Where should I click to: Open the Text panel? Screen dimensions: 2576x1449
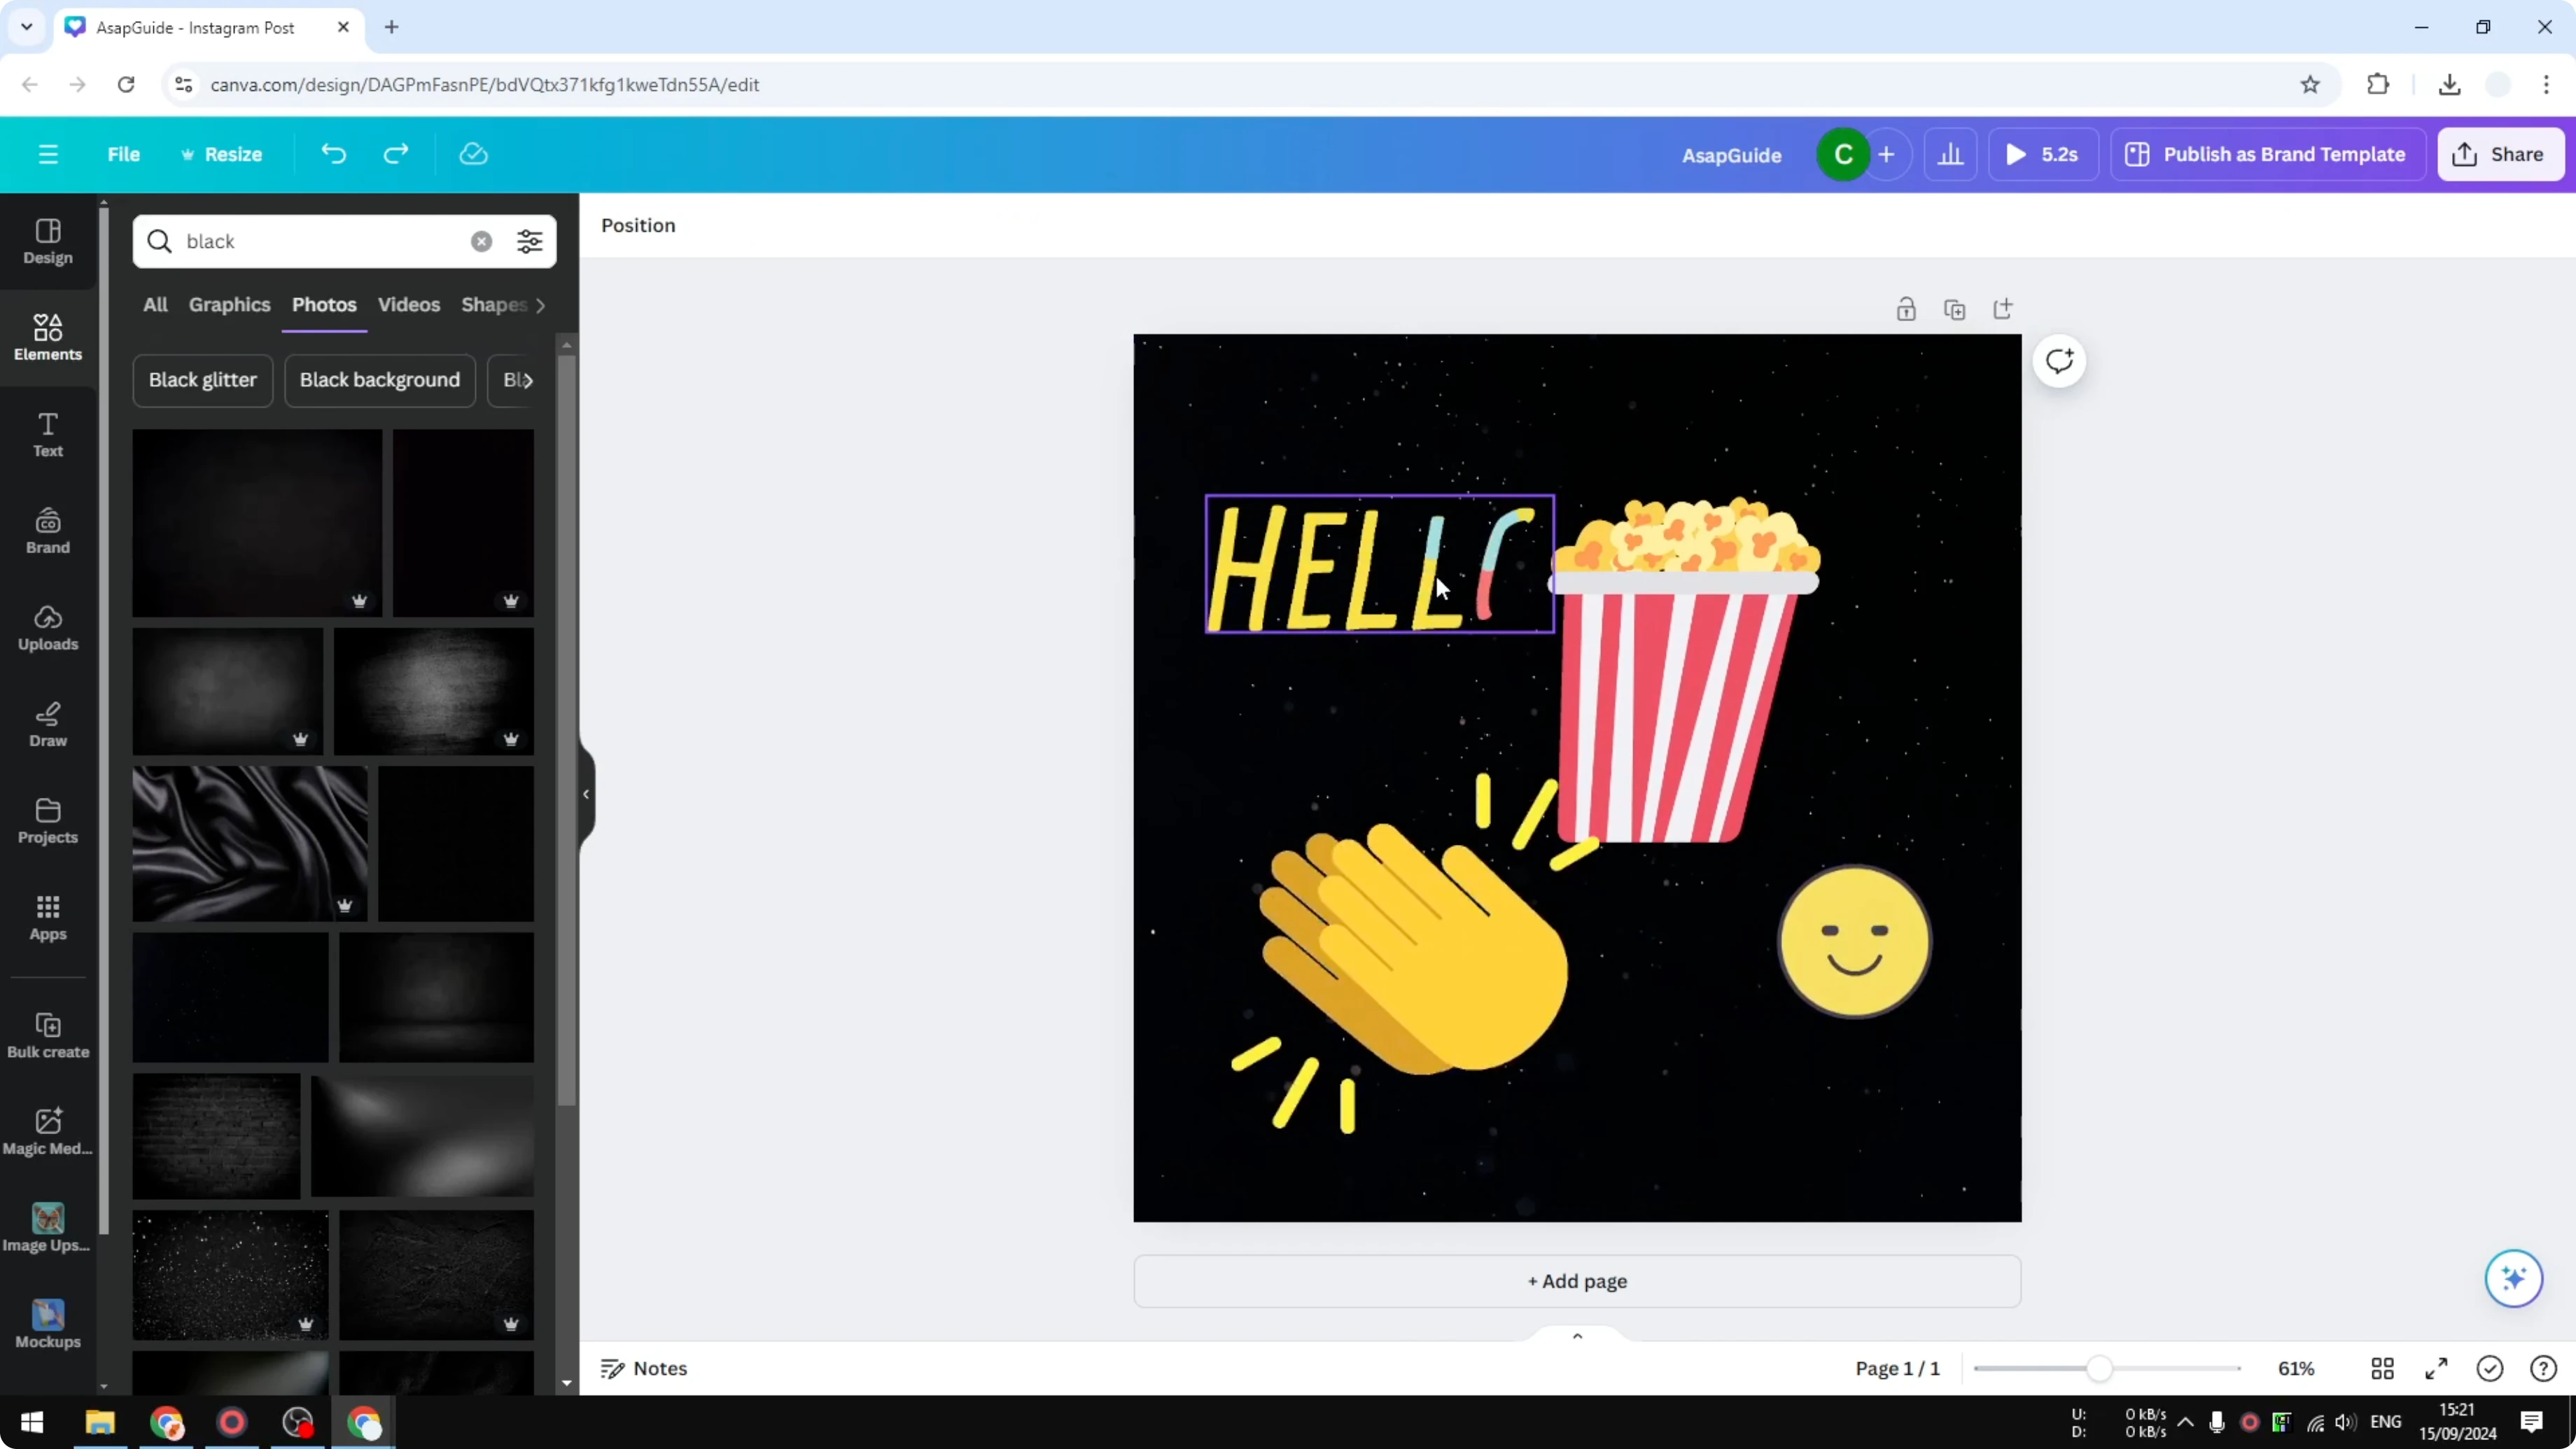[x=48, y=435]
